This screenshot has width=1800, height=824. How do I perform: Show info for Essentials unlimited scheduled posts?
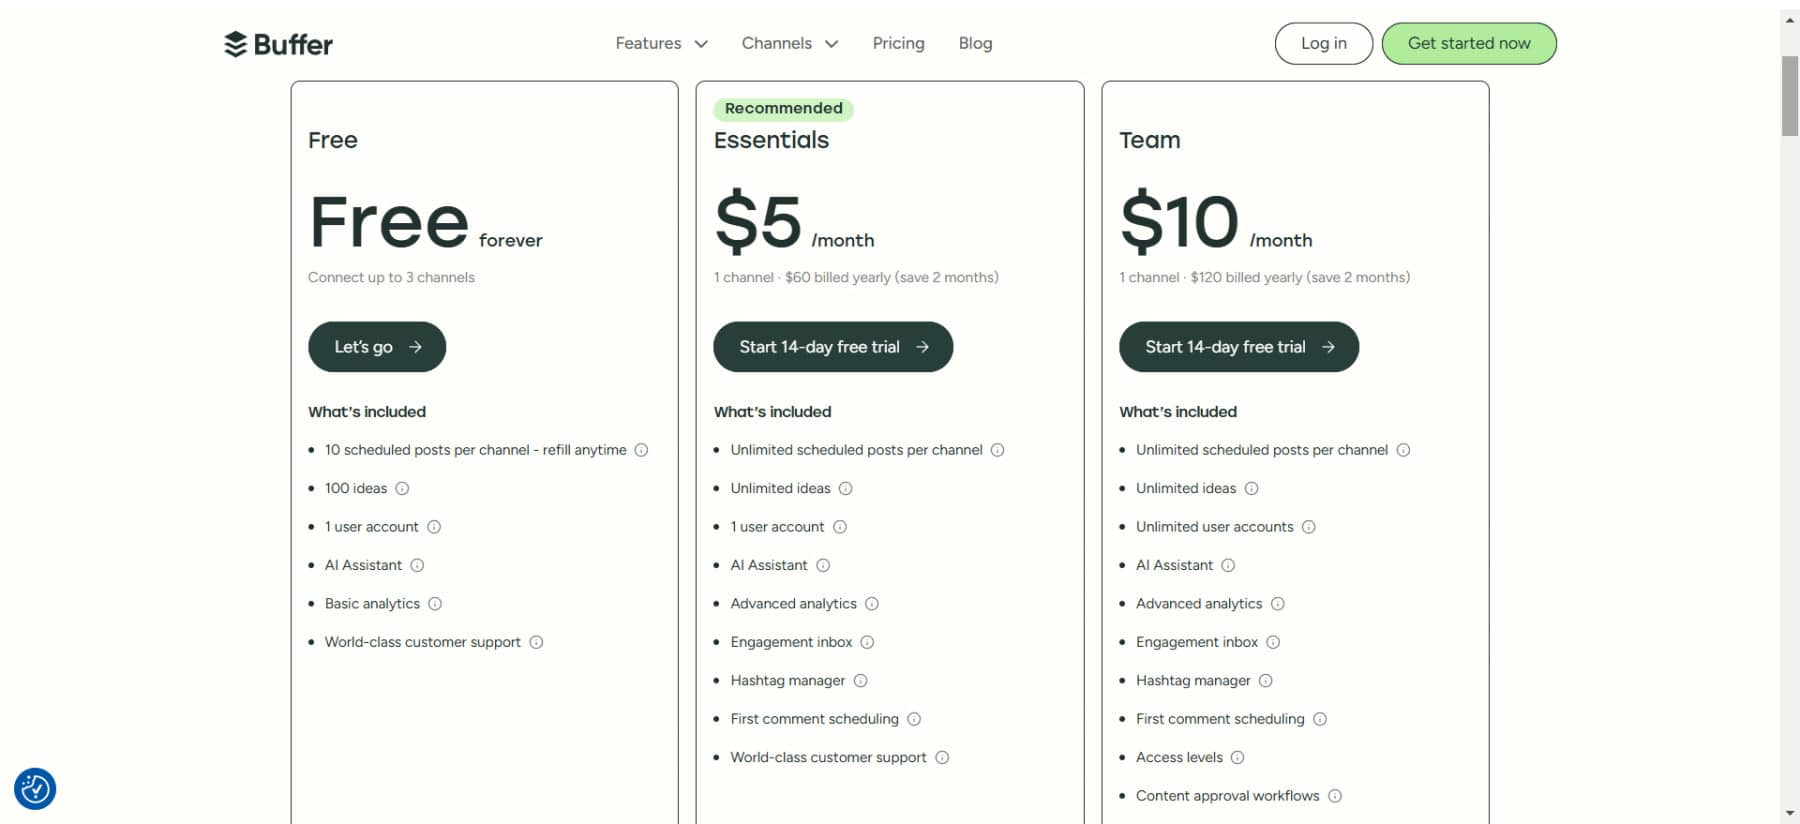pos(998,450)
